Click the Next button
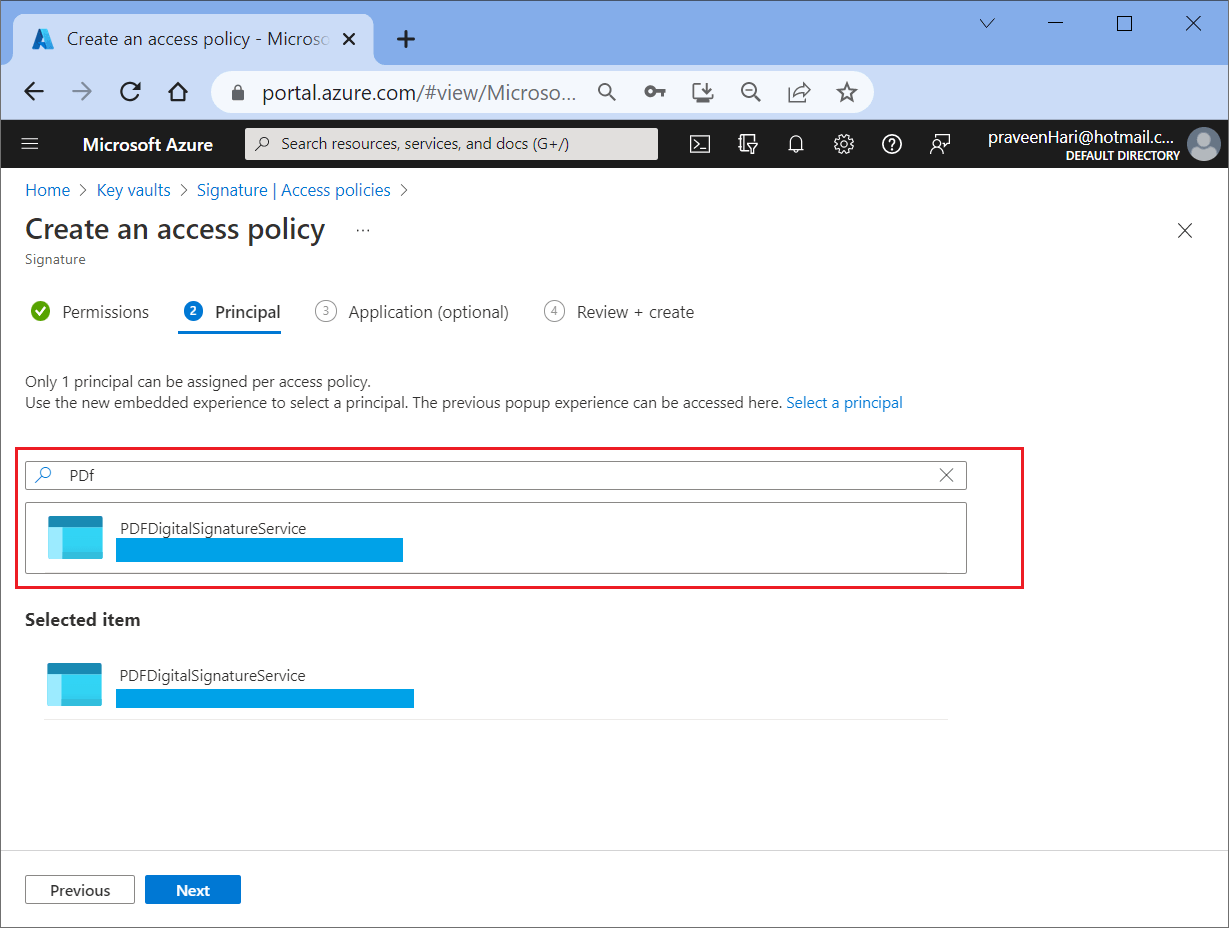 tap(193, 890)
